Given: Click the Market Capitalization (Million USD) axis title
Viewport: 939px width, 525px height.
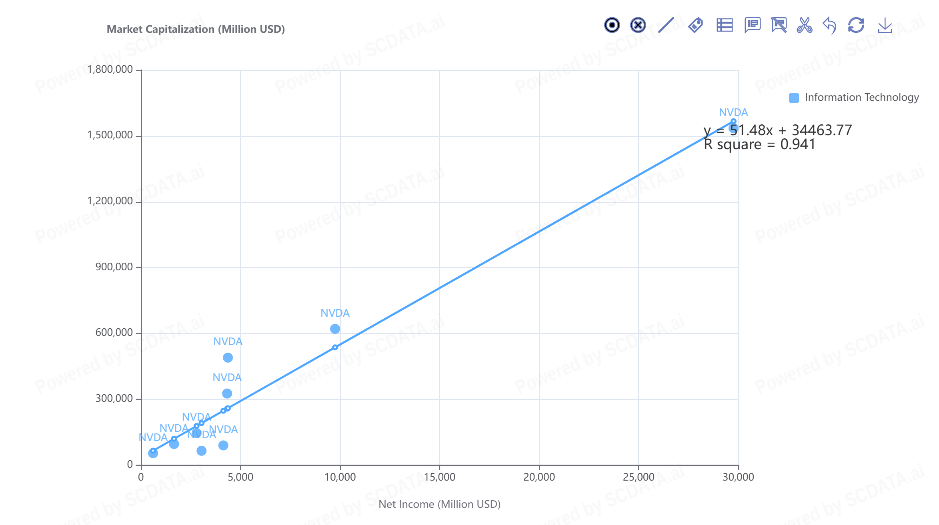Looking at the screenshot, I should tap(196, 29).
